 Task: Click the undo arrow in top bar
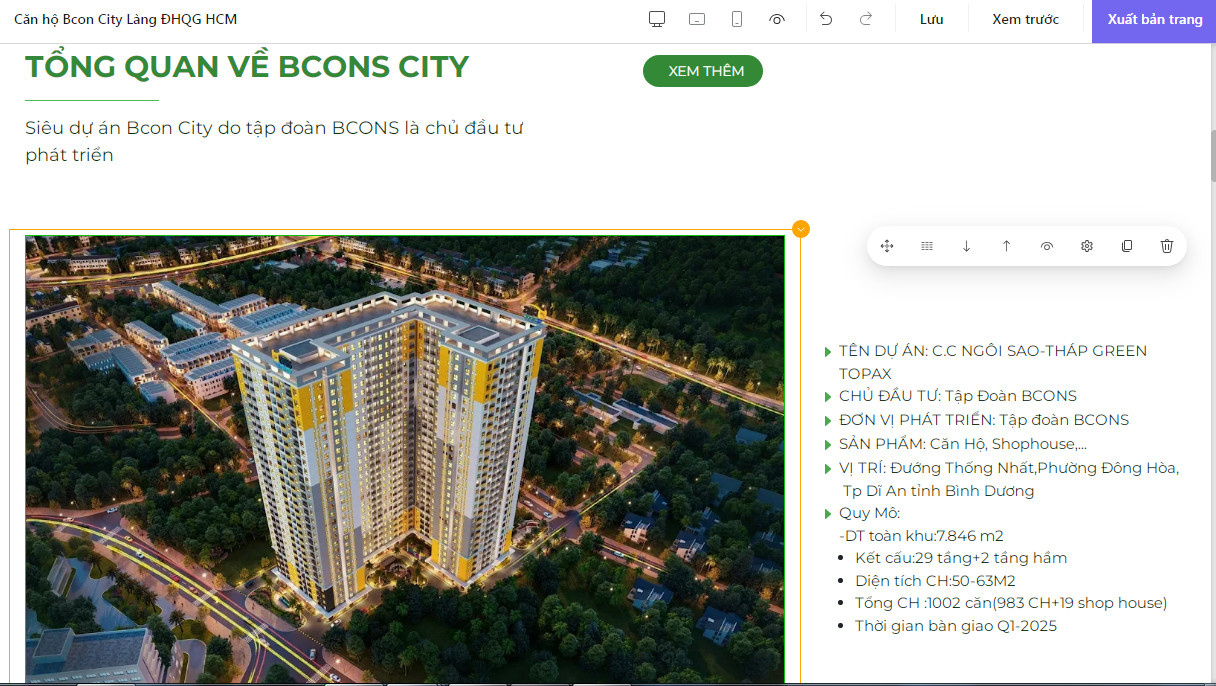826,20
